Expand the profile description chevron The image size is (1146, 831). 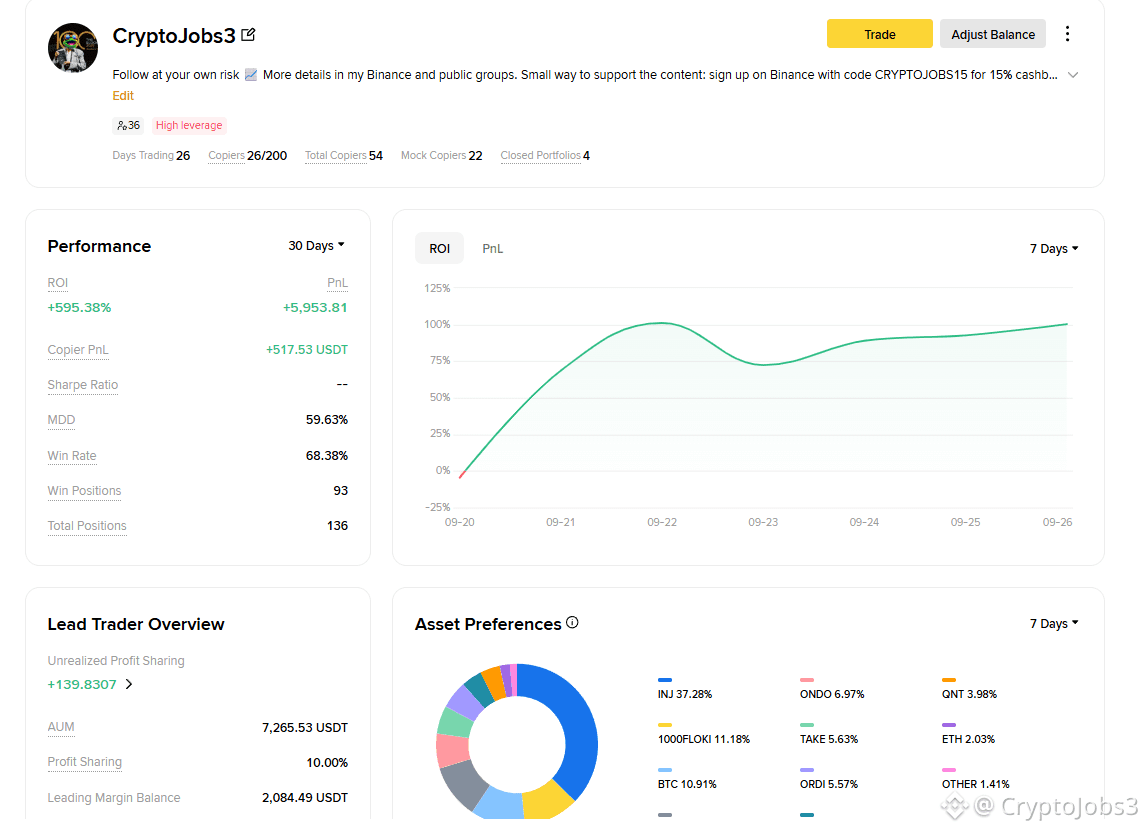pos(1073,75)
